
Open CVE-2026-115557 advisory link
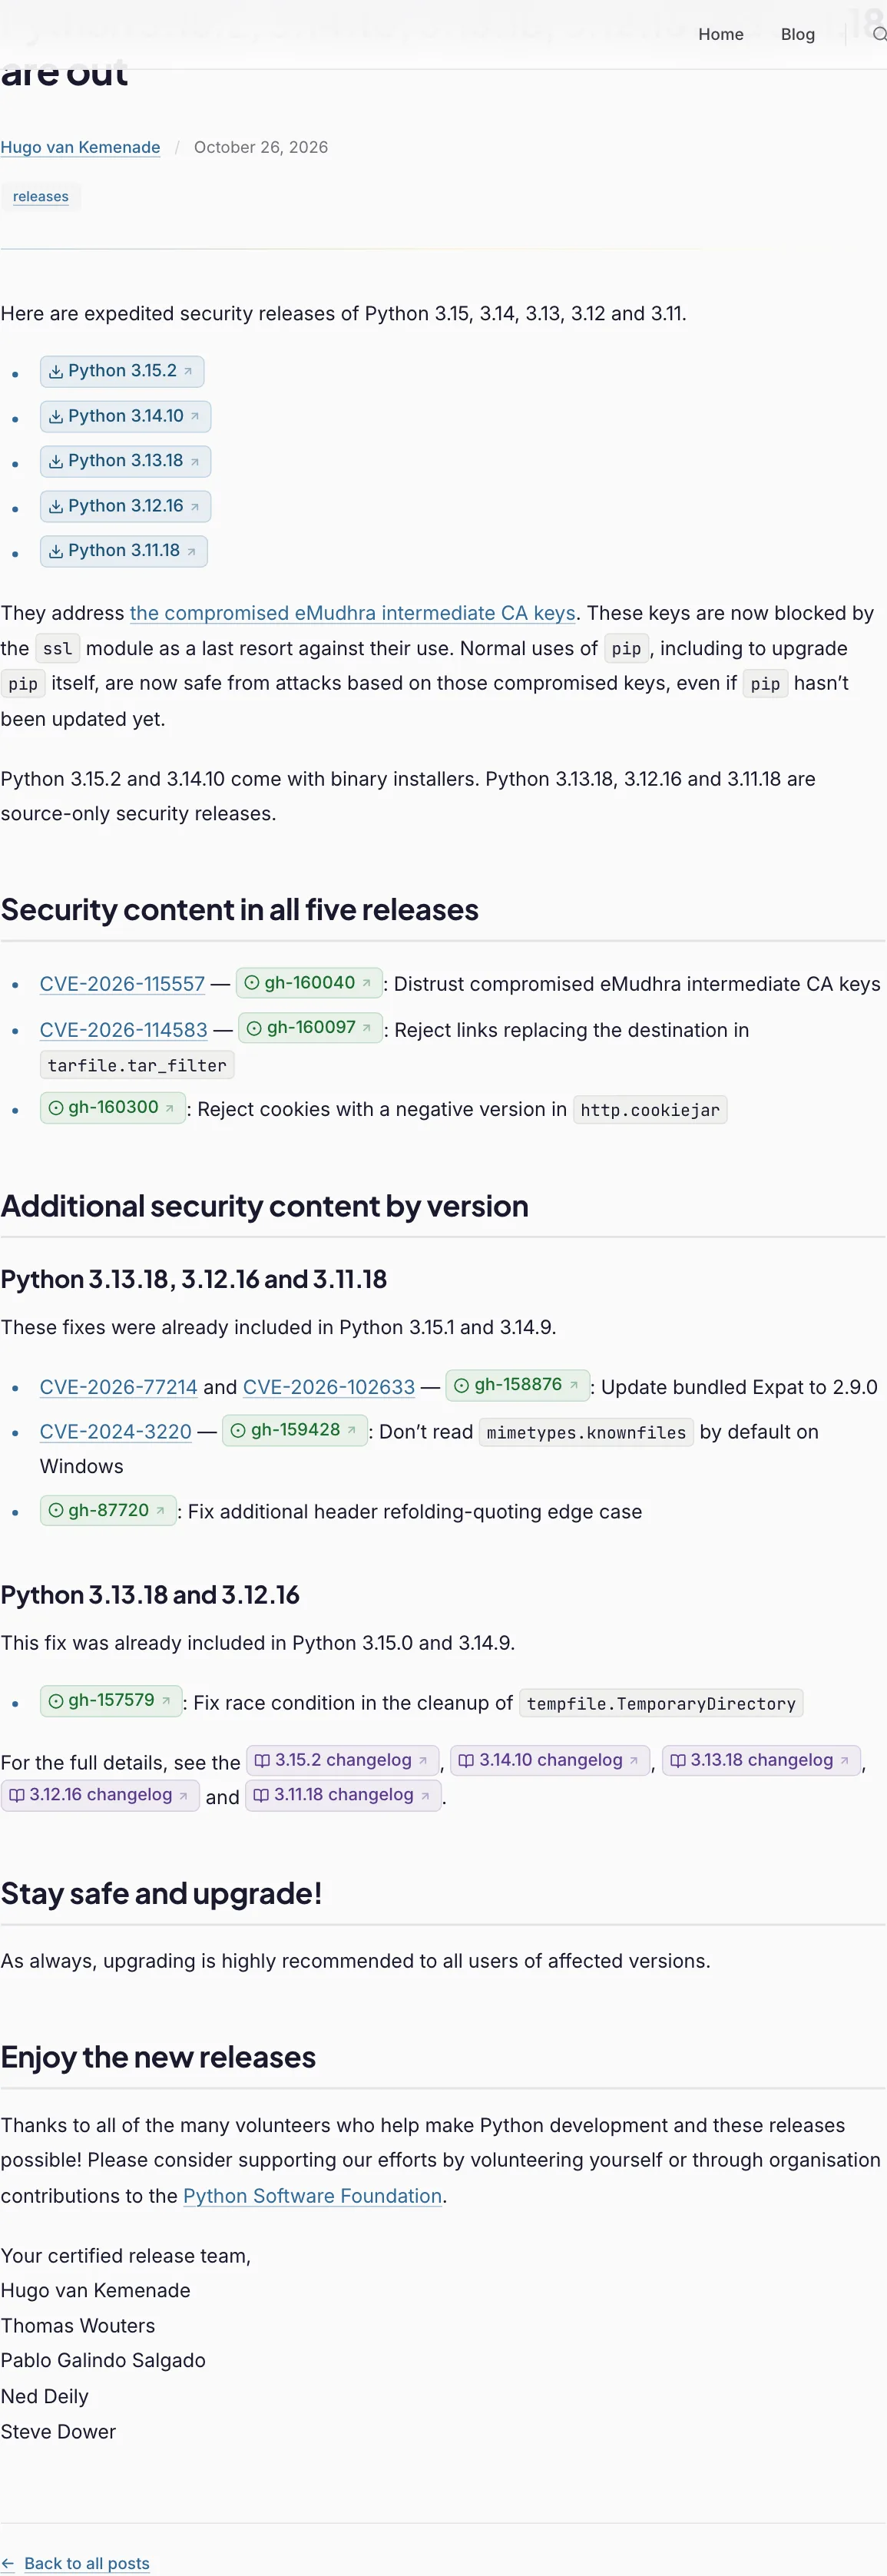(122, 984)
